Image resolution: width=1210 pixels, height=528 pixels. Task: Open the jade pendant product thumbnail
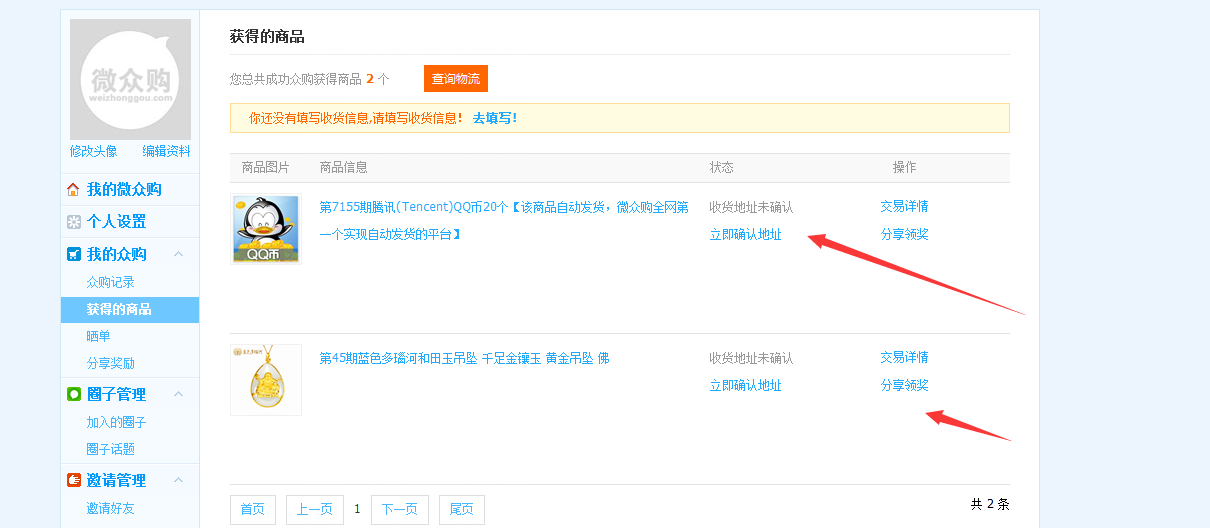click(266, 380)
